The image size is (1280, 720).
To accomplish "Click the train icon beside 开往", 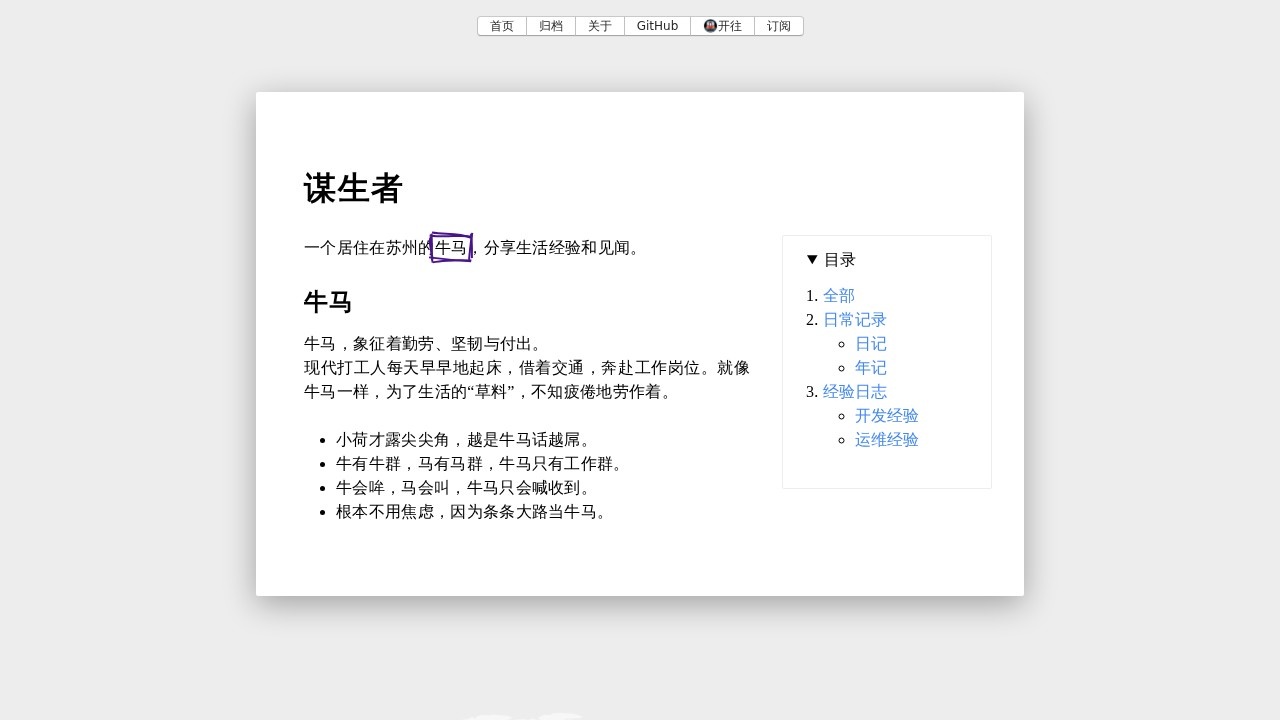I will tap(710, 26).
